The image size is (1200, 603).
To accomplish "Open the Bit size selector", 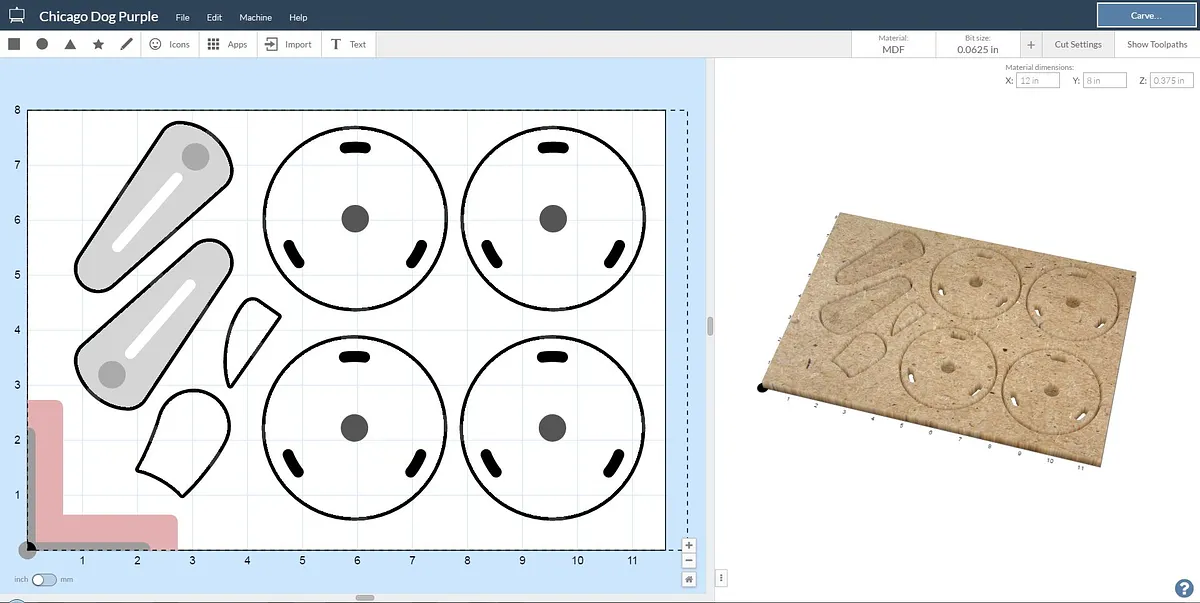I will tap(977, 45).
